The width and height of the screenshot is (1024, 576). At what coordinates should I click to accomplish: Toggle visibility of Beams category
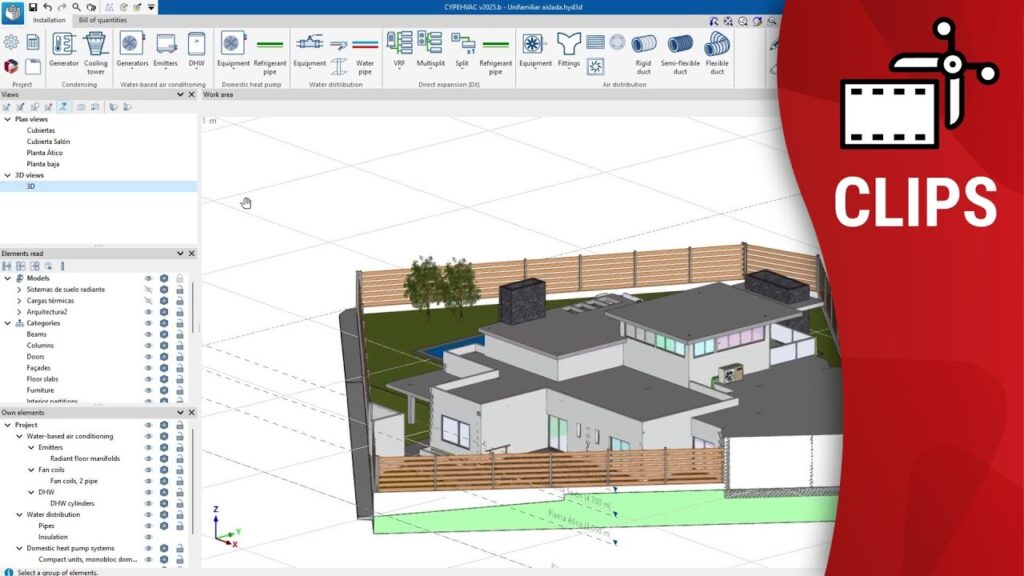pos(149,335)
